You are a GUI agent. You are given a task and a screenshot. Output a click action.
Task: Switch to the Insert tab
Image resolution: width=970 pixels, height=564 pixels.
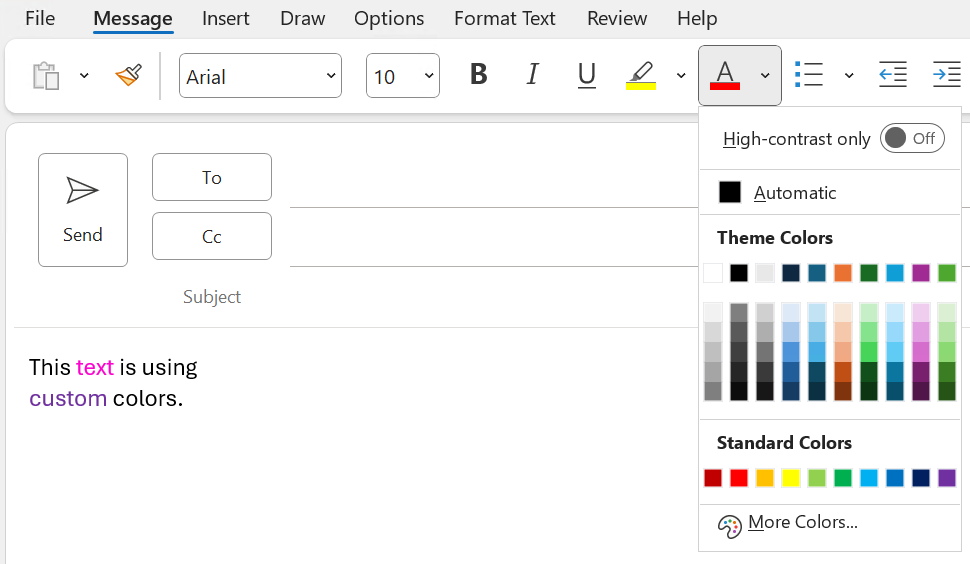pyautogui.click(x=226, y=19)
